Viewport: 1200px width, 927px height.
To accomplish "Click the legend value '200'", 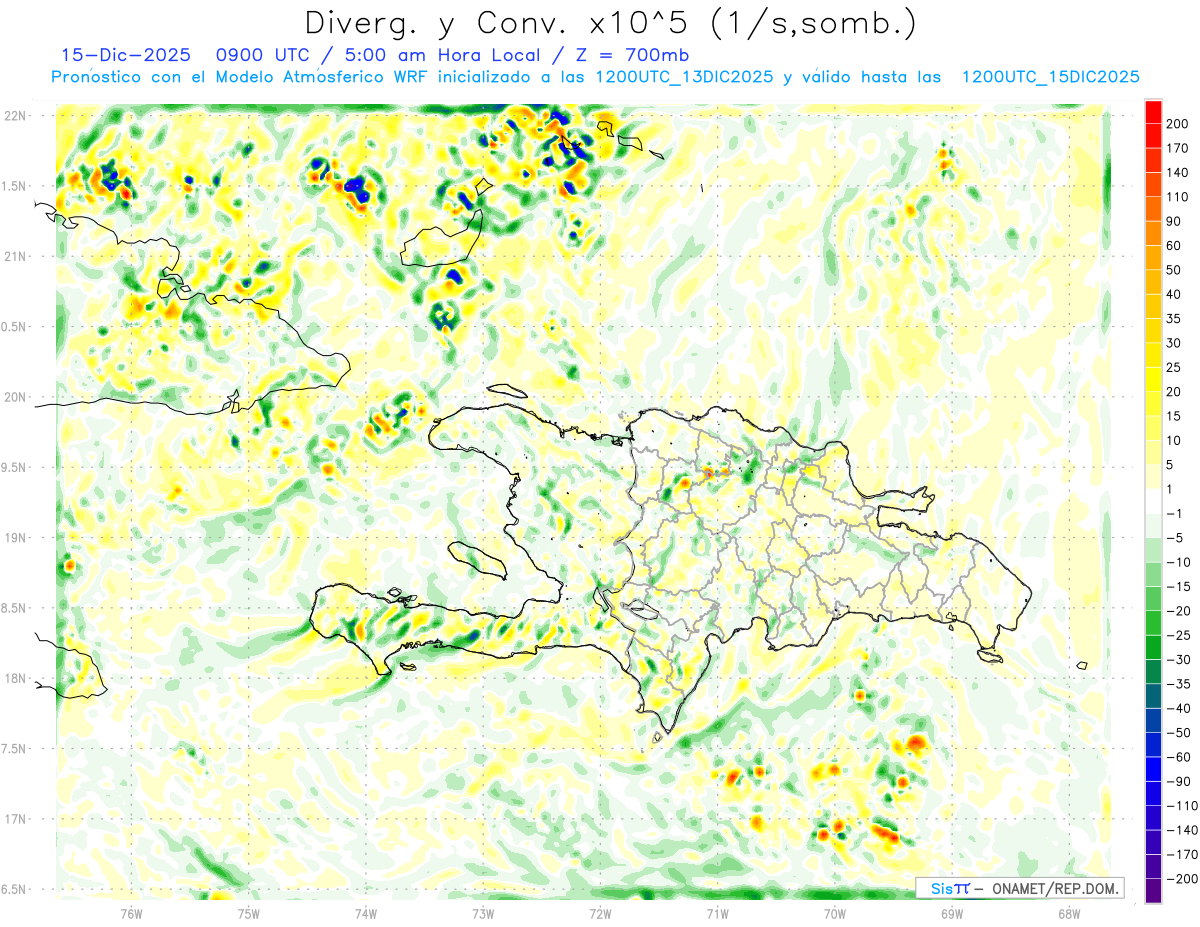I will point(1179,122).
